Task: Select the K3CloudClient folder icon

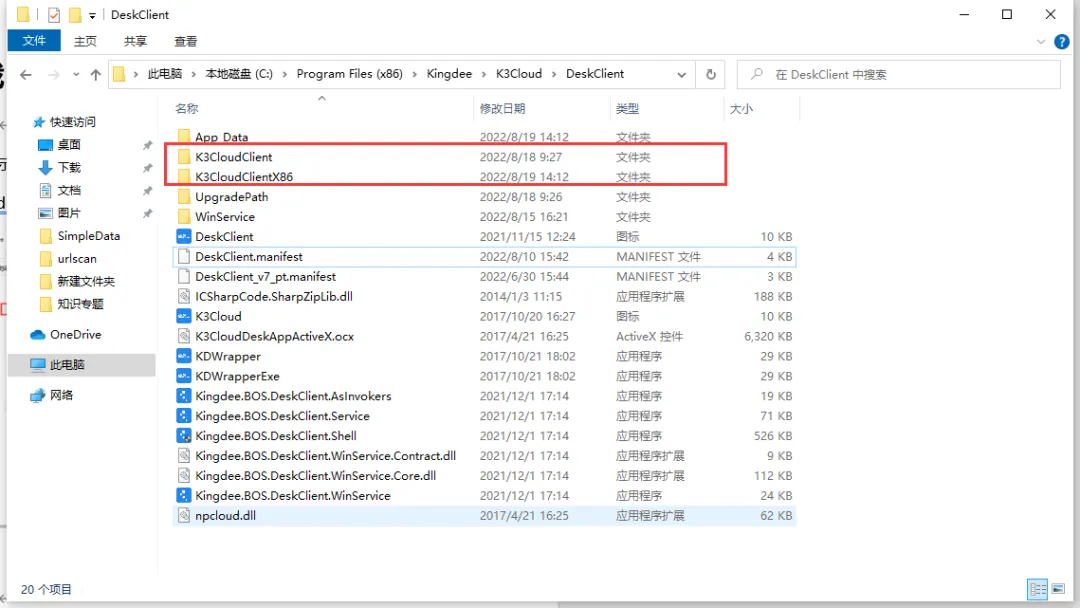Action: (x=183, y=156)
